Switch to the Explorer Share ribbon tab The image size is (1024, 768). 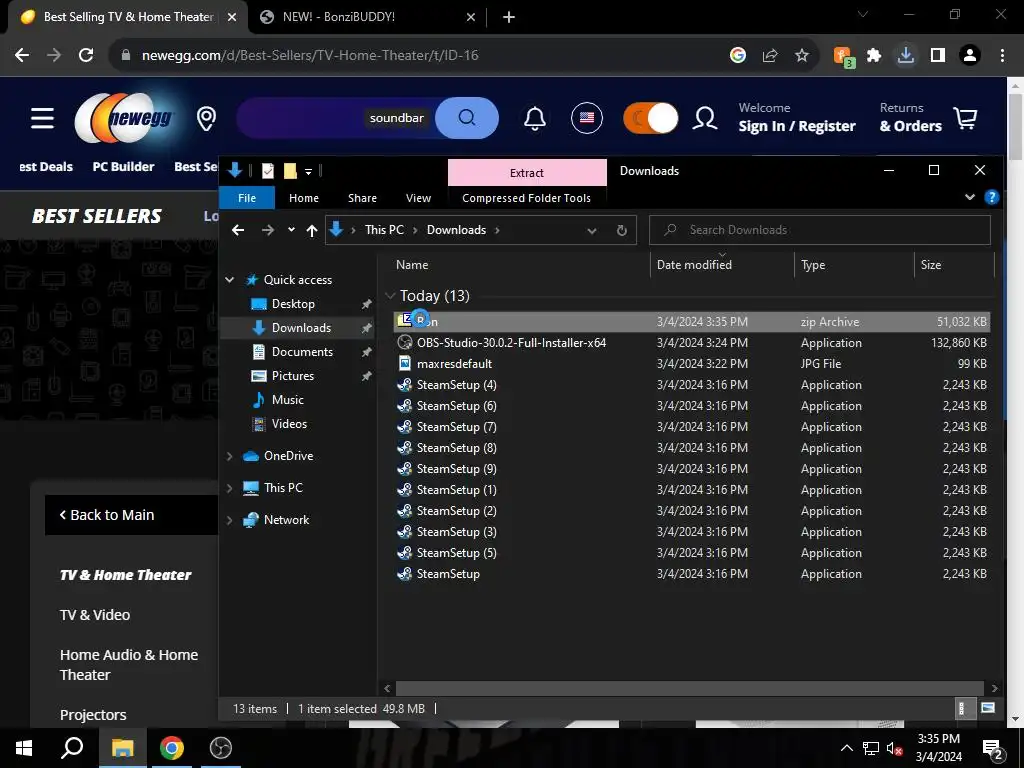click(x=362, y=198)
